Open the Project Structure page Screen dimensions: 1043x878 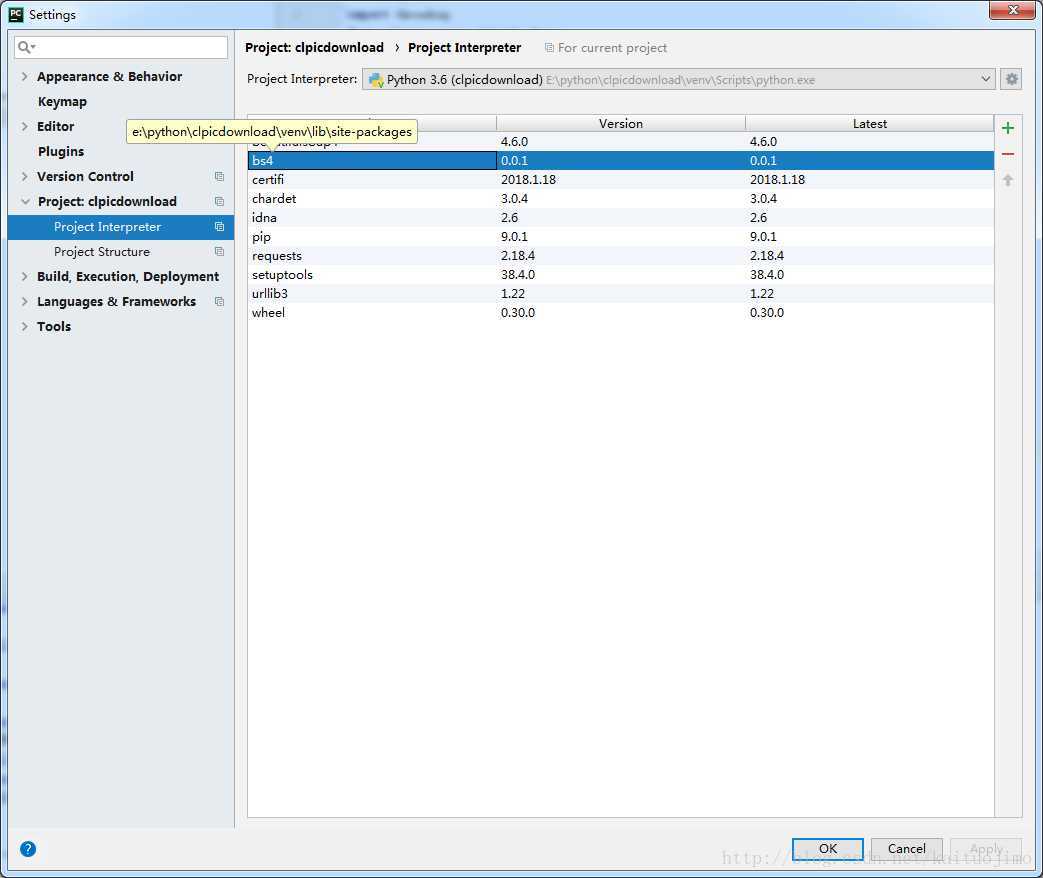(x=102, y=252)
